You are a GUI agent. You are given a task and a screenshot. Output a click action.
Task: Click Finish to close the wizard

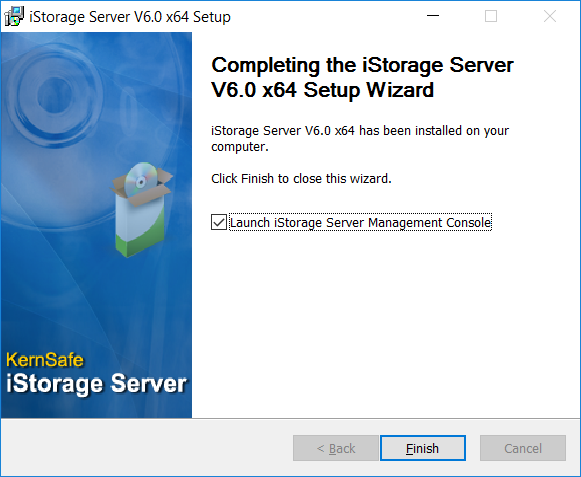tap(423, 448)
